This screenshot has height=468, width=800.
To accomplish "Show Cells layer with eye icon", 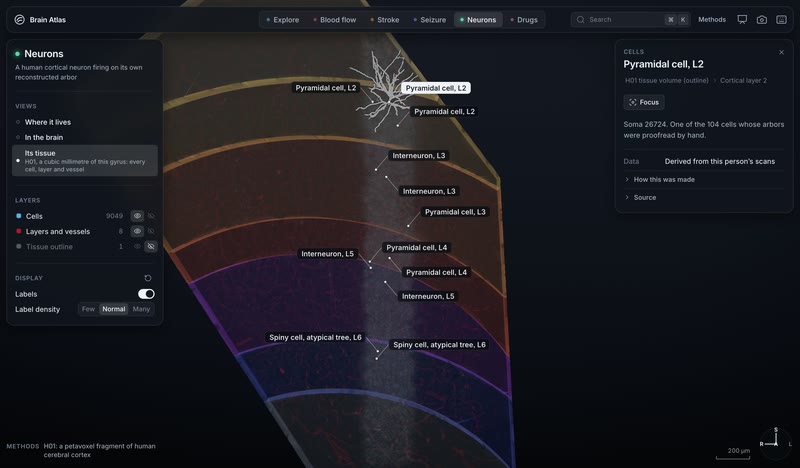I will (x=137, y=216).
